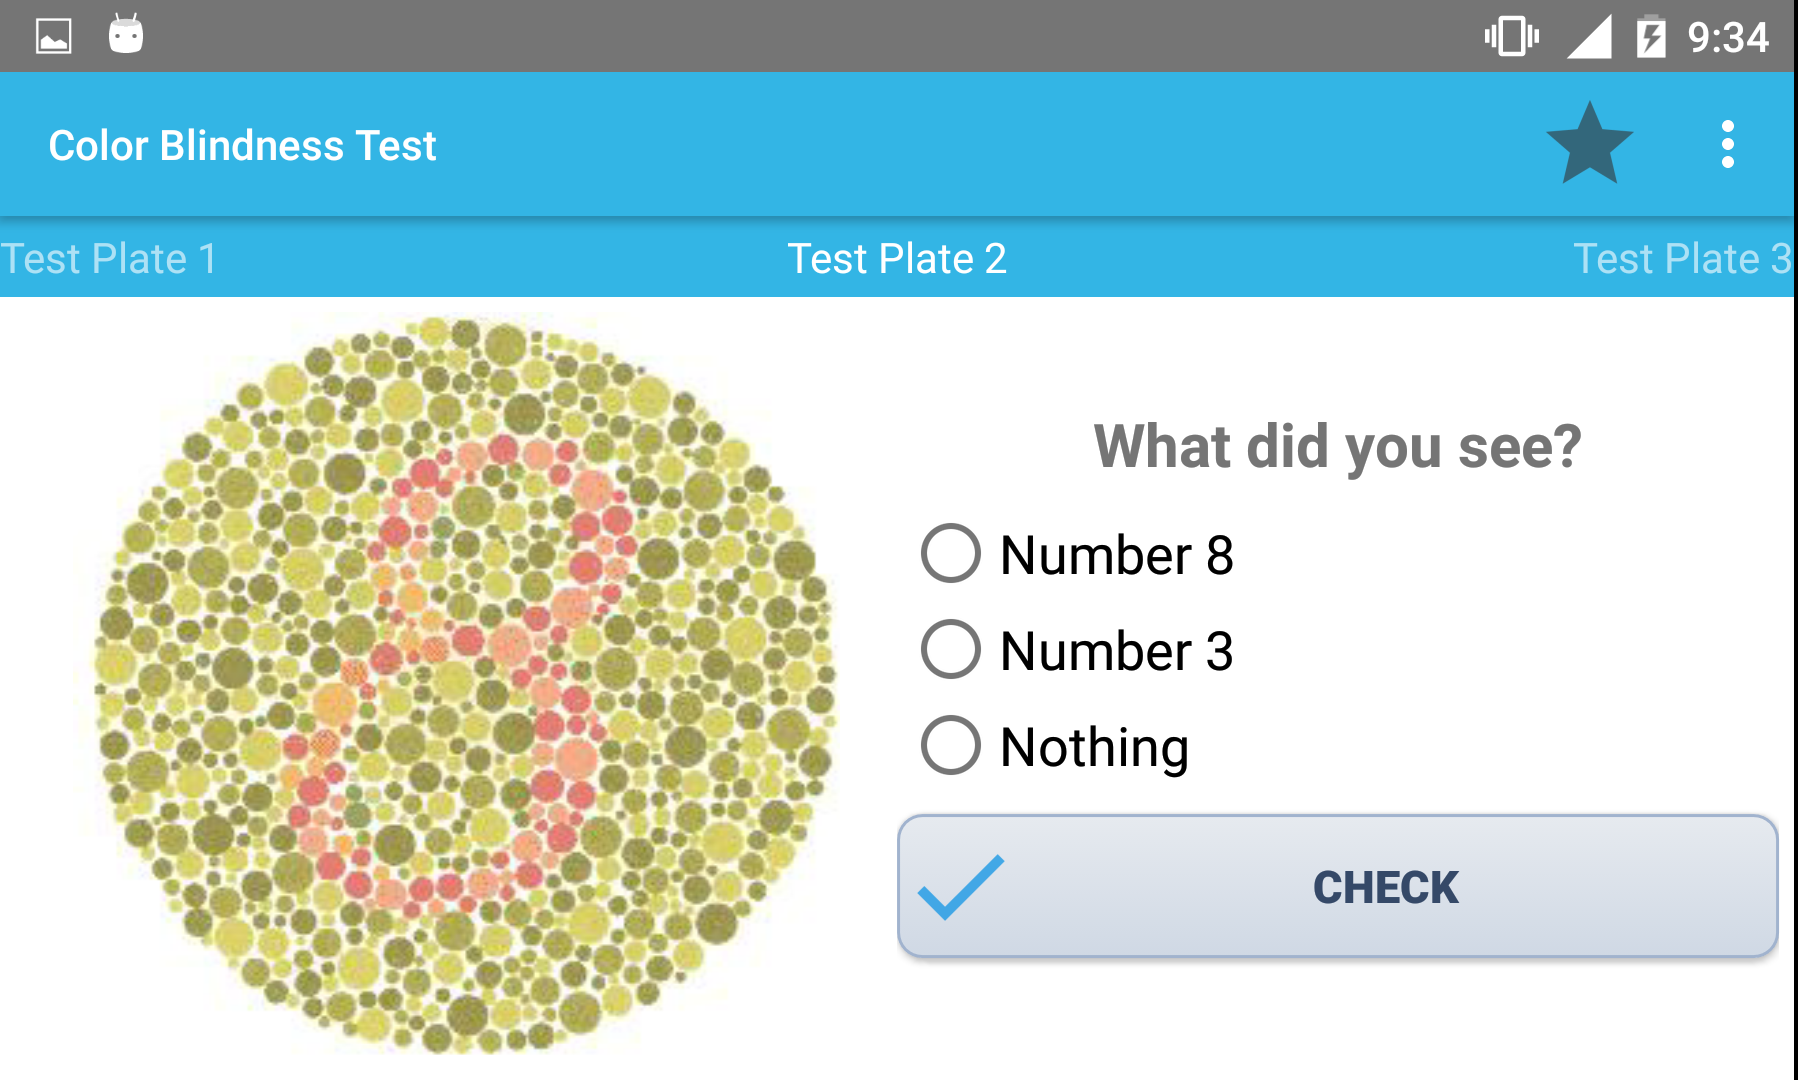Tap the Ishihara color plate image

coord(465,685)
